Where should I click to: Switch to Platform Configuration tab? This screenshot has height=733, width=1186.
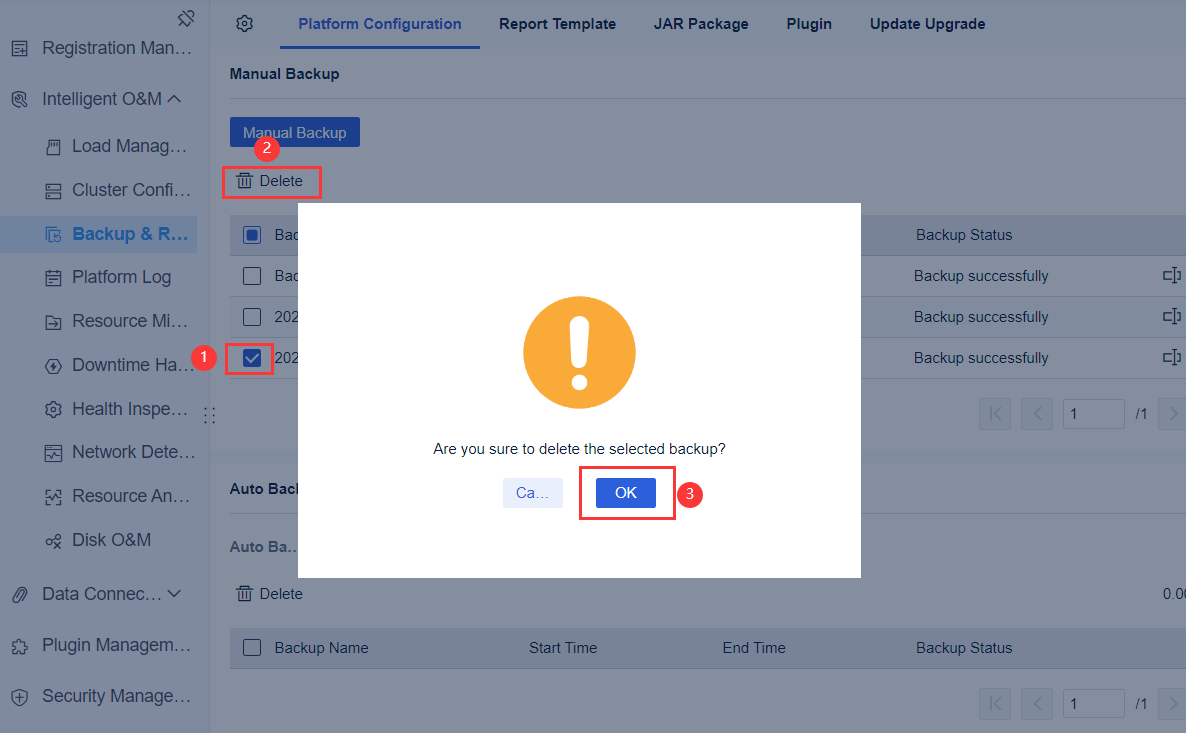point(380,23)
